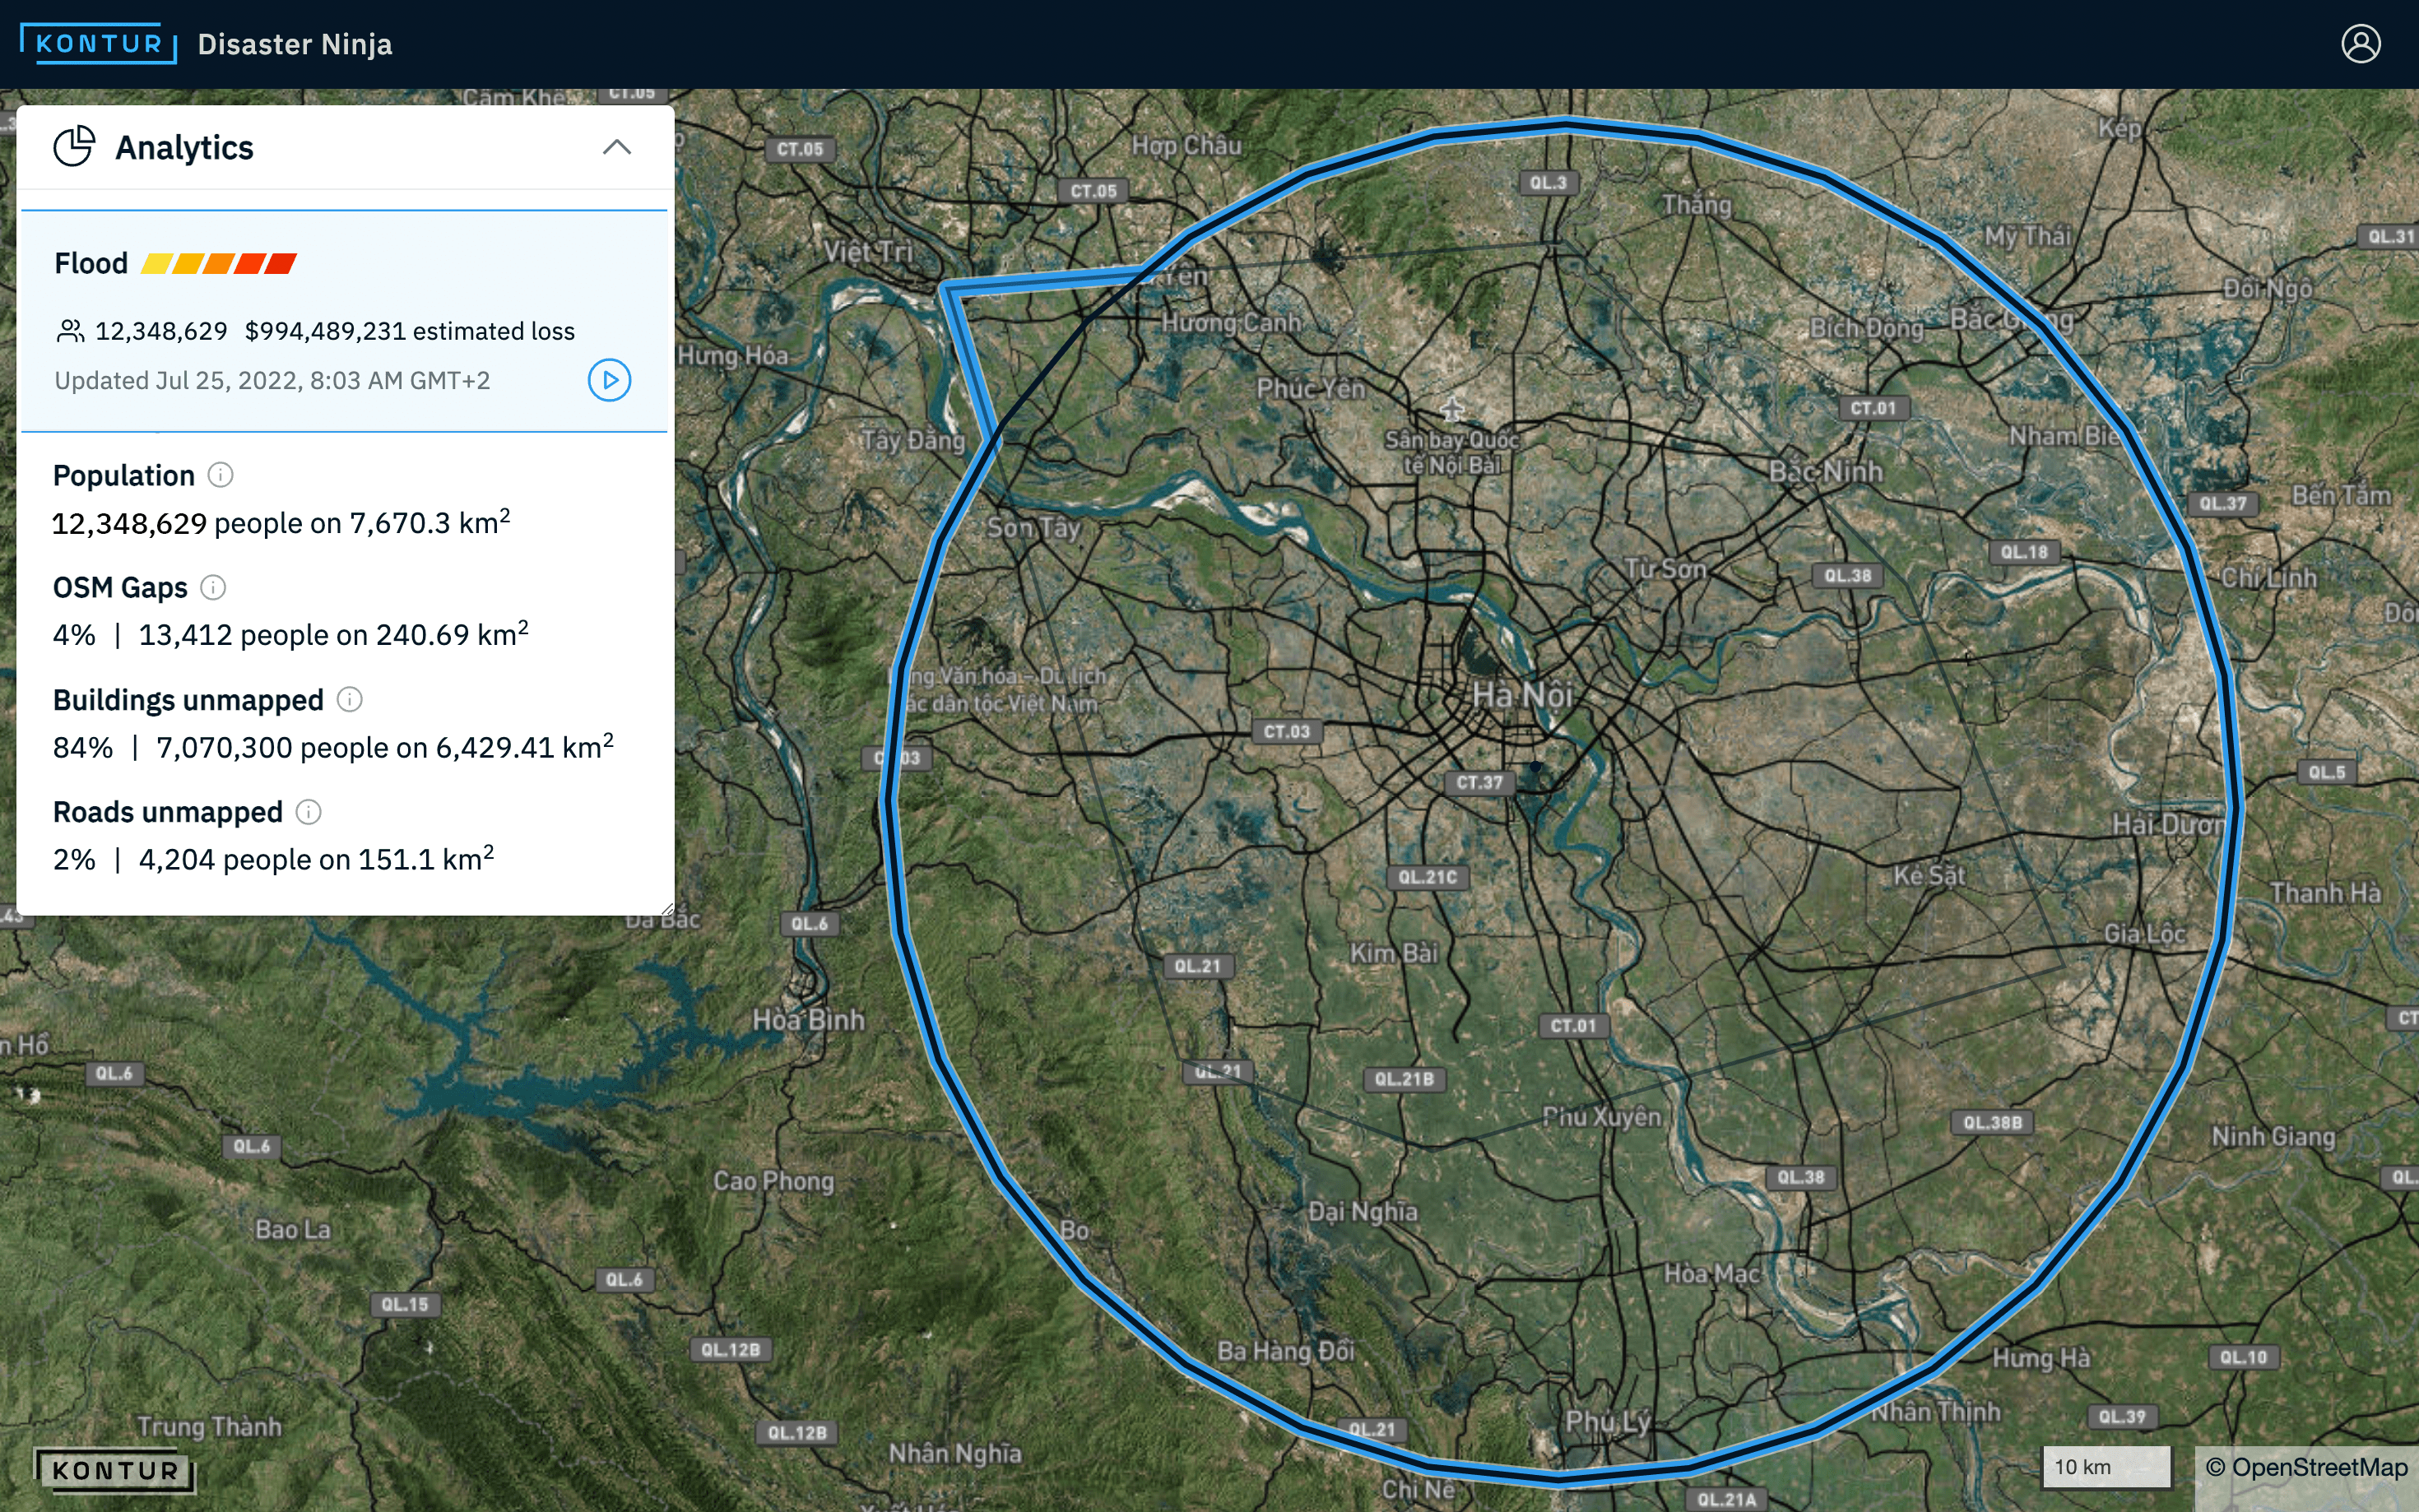Show info for Population

coord(220,475)
